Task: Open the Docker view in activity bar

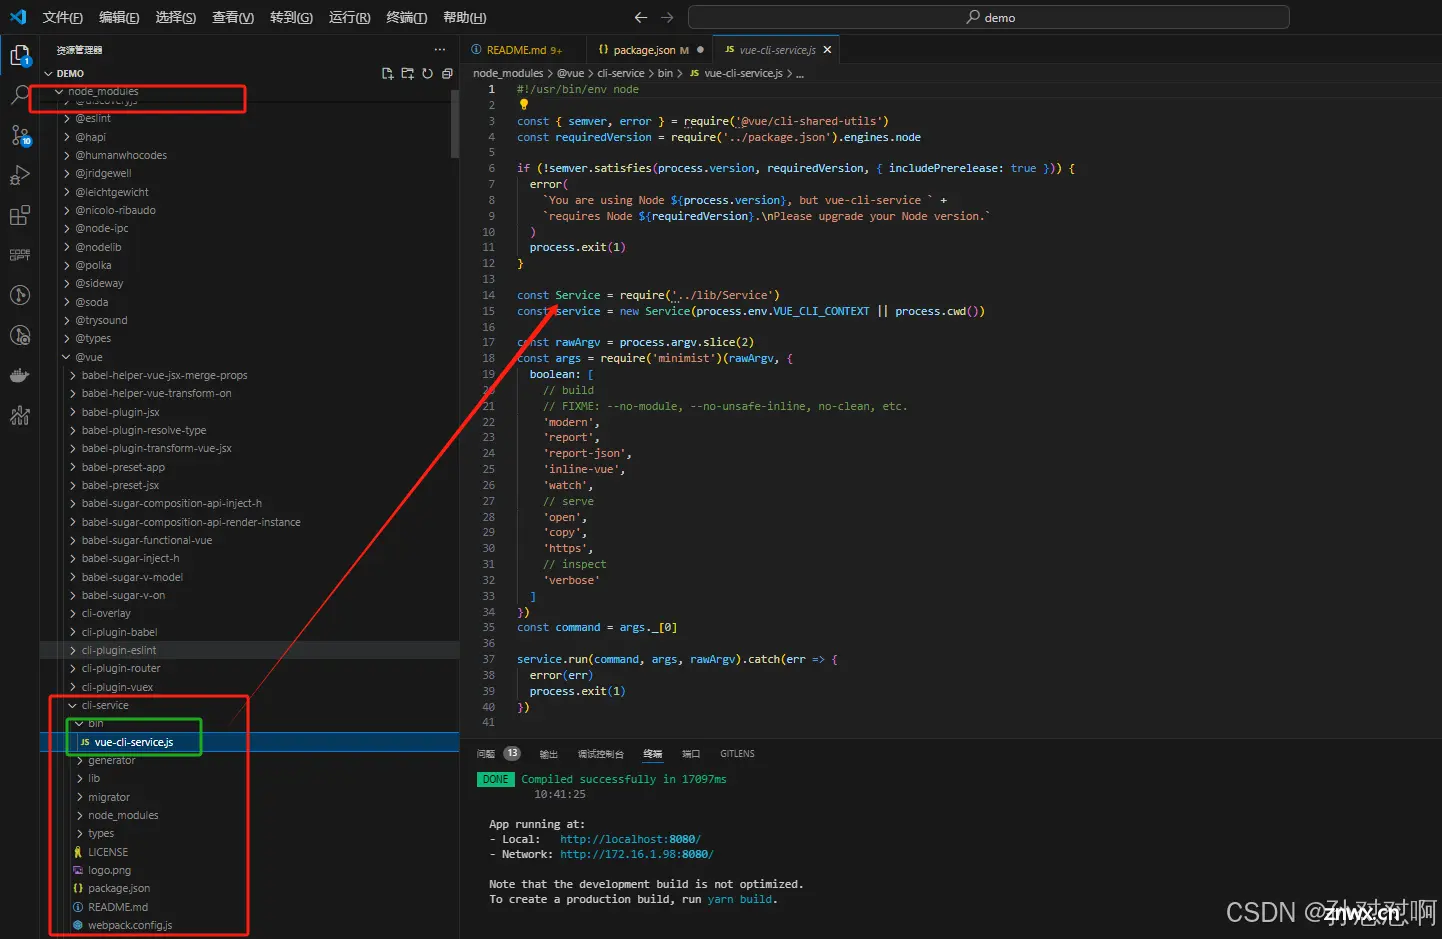Action: (x=20, y=376)
